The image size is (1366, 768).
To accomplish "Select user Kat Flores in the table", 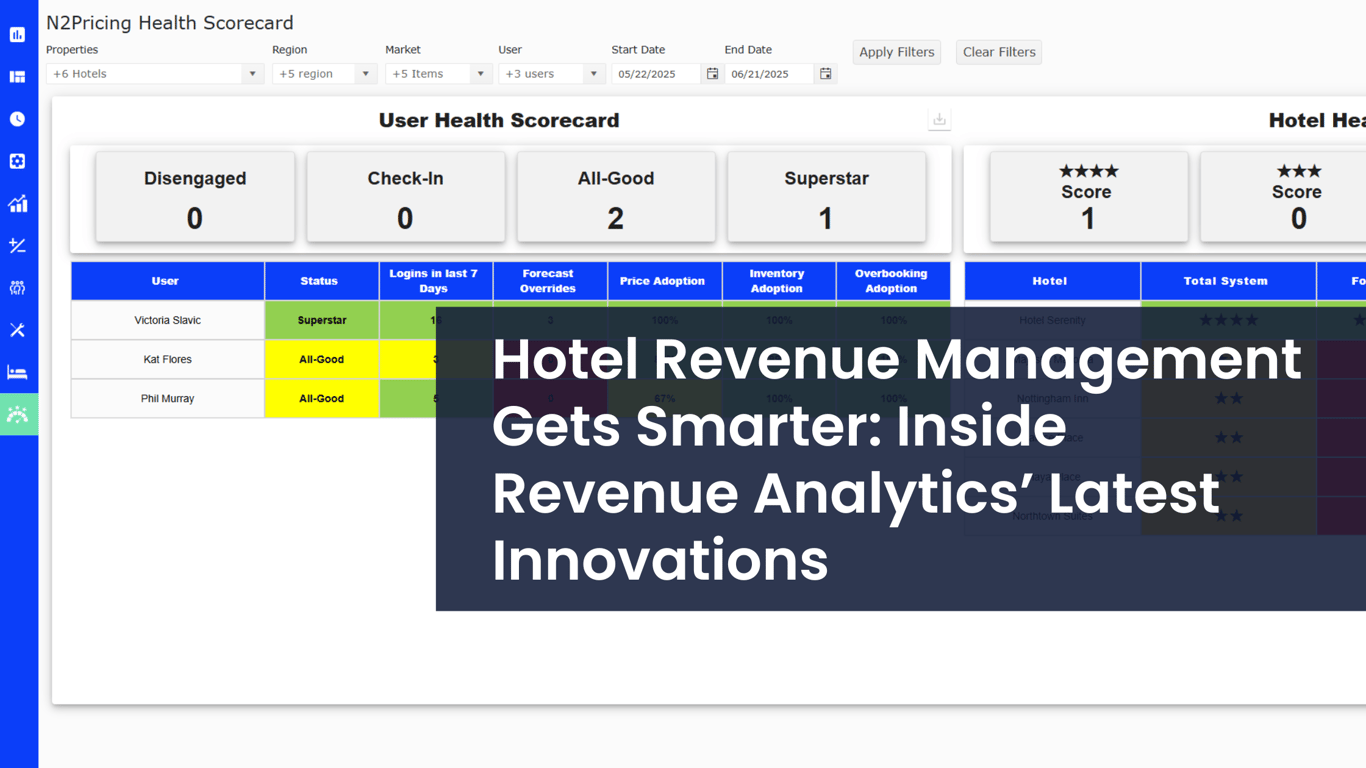I will [167, 359].
